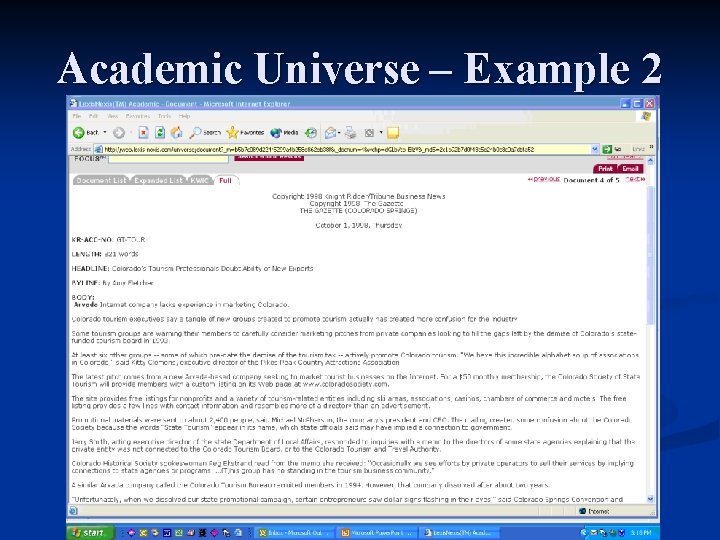Screen dimensions: 720x540
Task: Click the green Go arrow button
Action: [607, 149]
